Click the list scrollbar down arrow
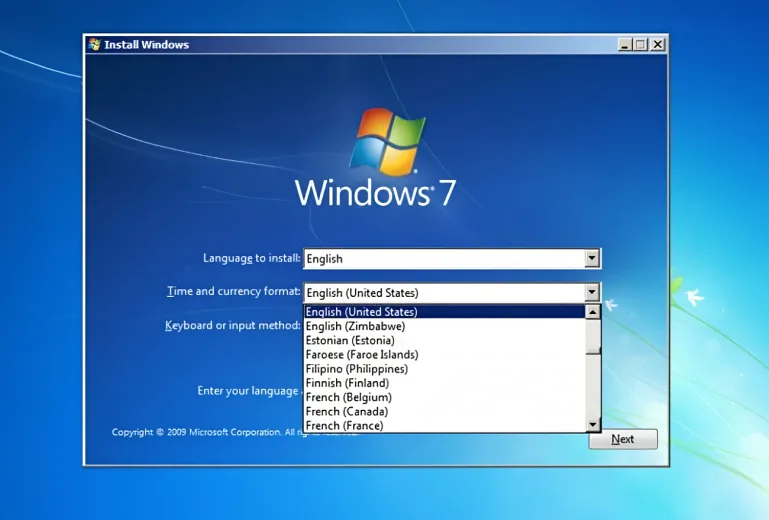 click(x=593, y=425)
